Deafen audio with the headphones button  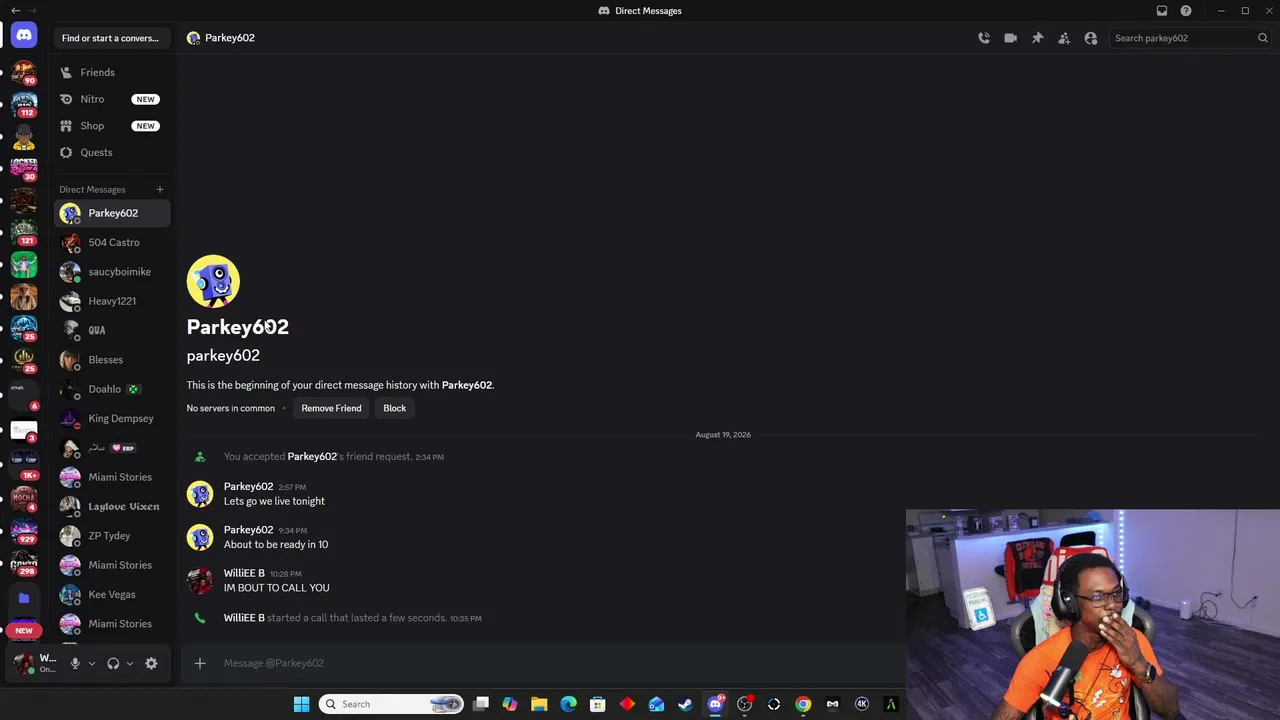point(113,663)
